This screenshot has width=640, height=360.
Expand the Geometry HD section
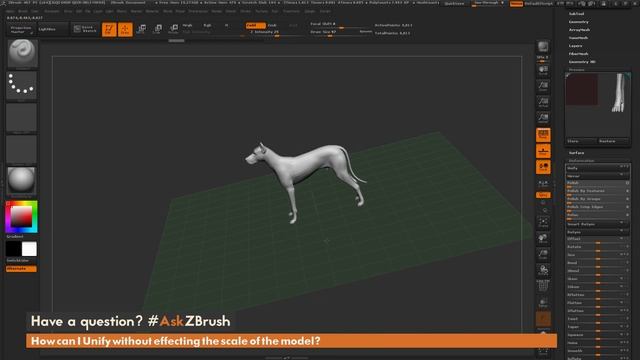point(582,62)
